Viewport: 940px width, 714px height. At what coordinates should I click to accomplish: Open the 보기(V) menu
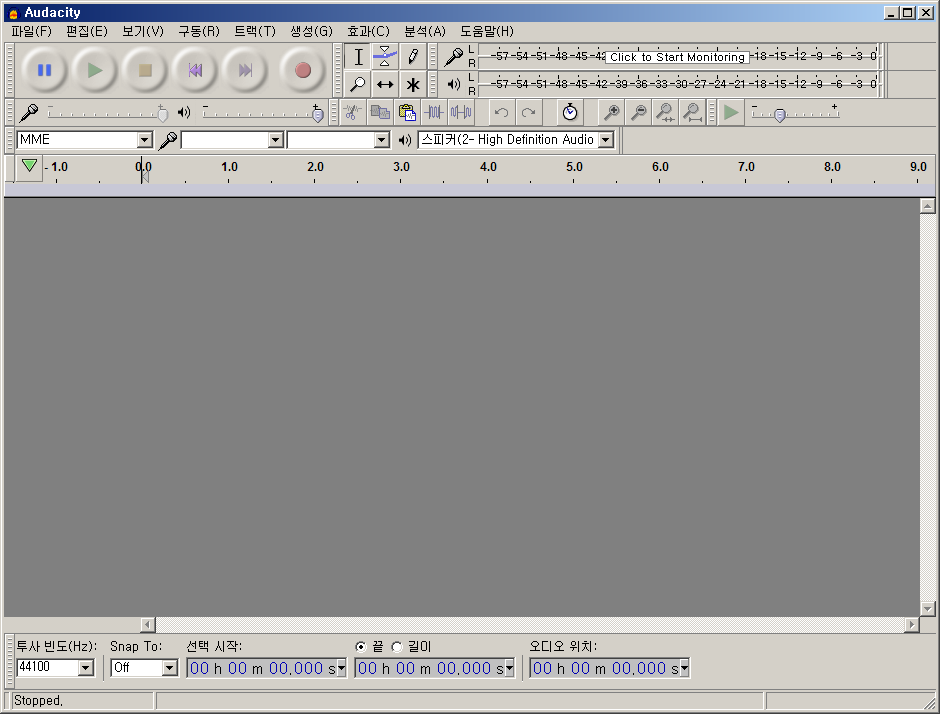(x=143, y=31)
